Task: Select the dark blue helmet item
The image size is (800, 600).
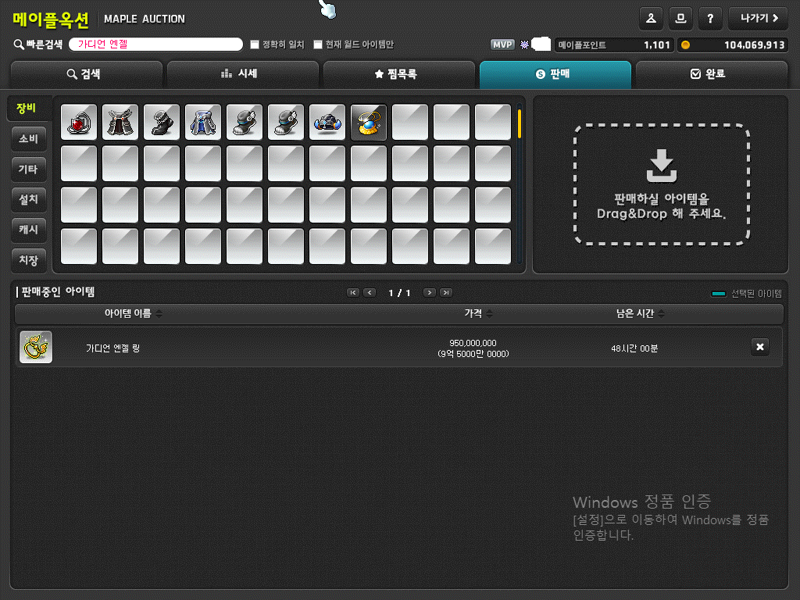Action: (327, 122)
